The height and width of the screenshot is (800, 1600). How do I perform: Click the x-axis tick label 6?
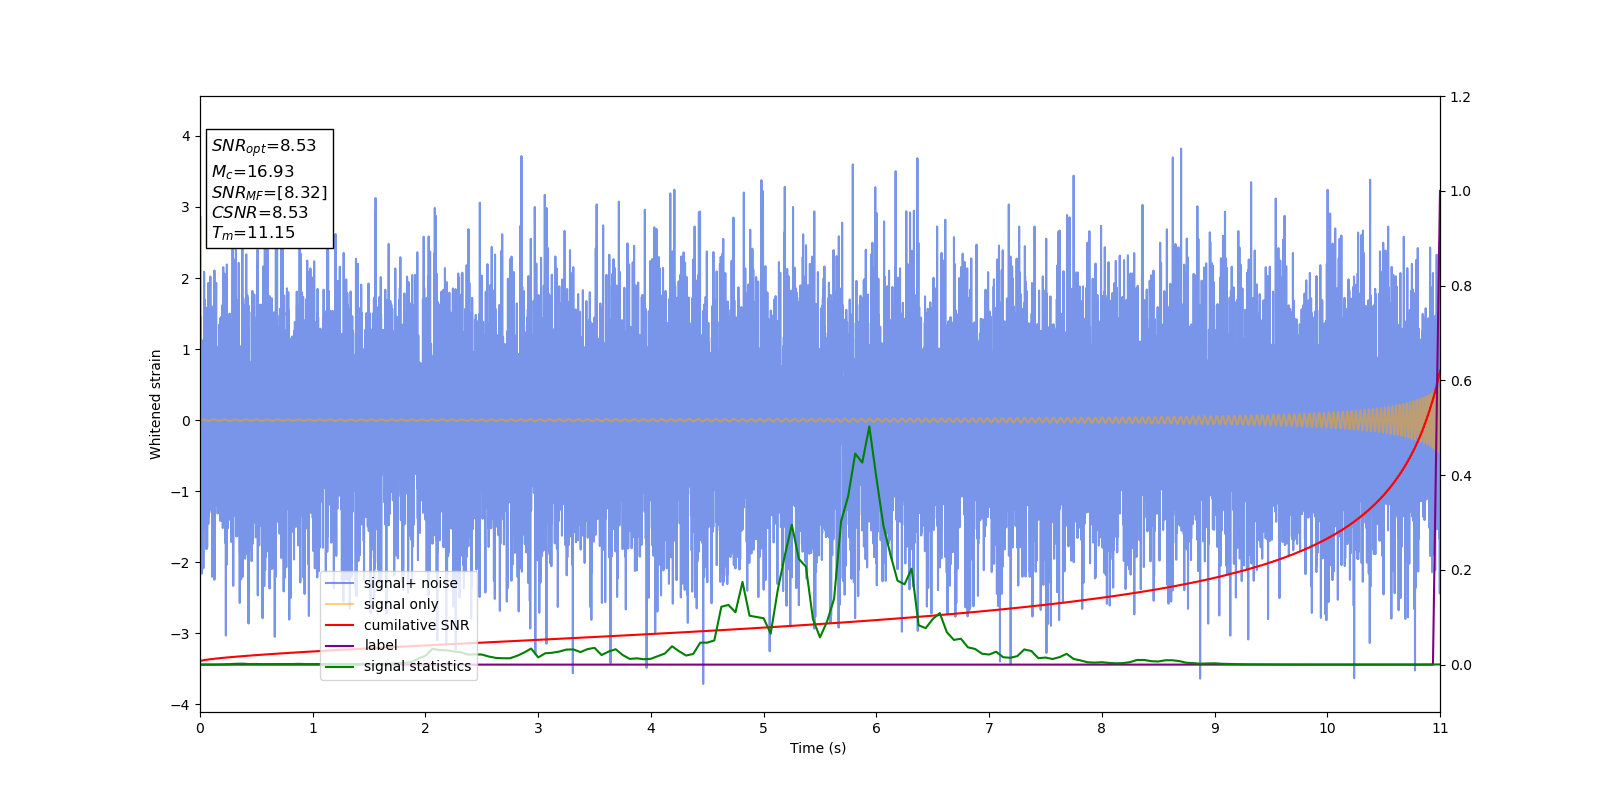(x=876, y=728)
